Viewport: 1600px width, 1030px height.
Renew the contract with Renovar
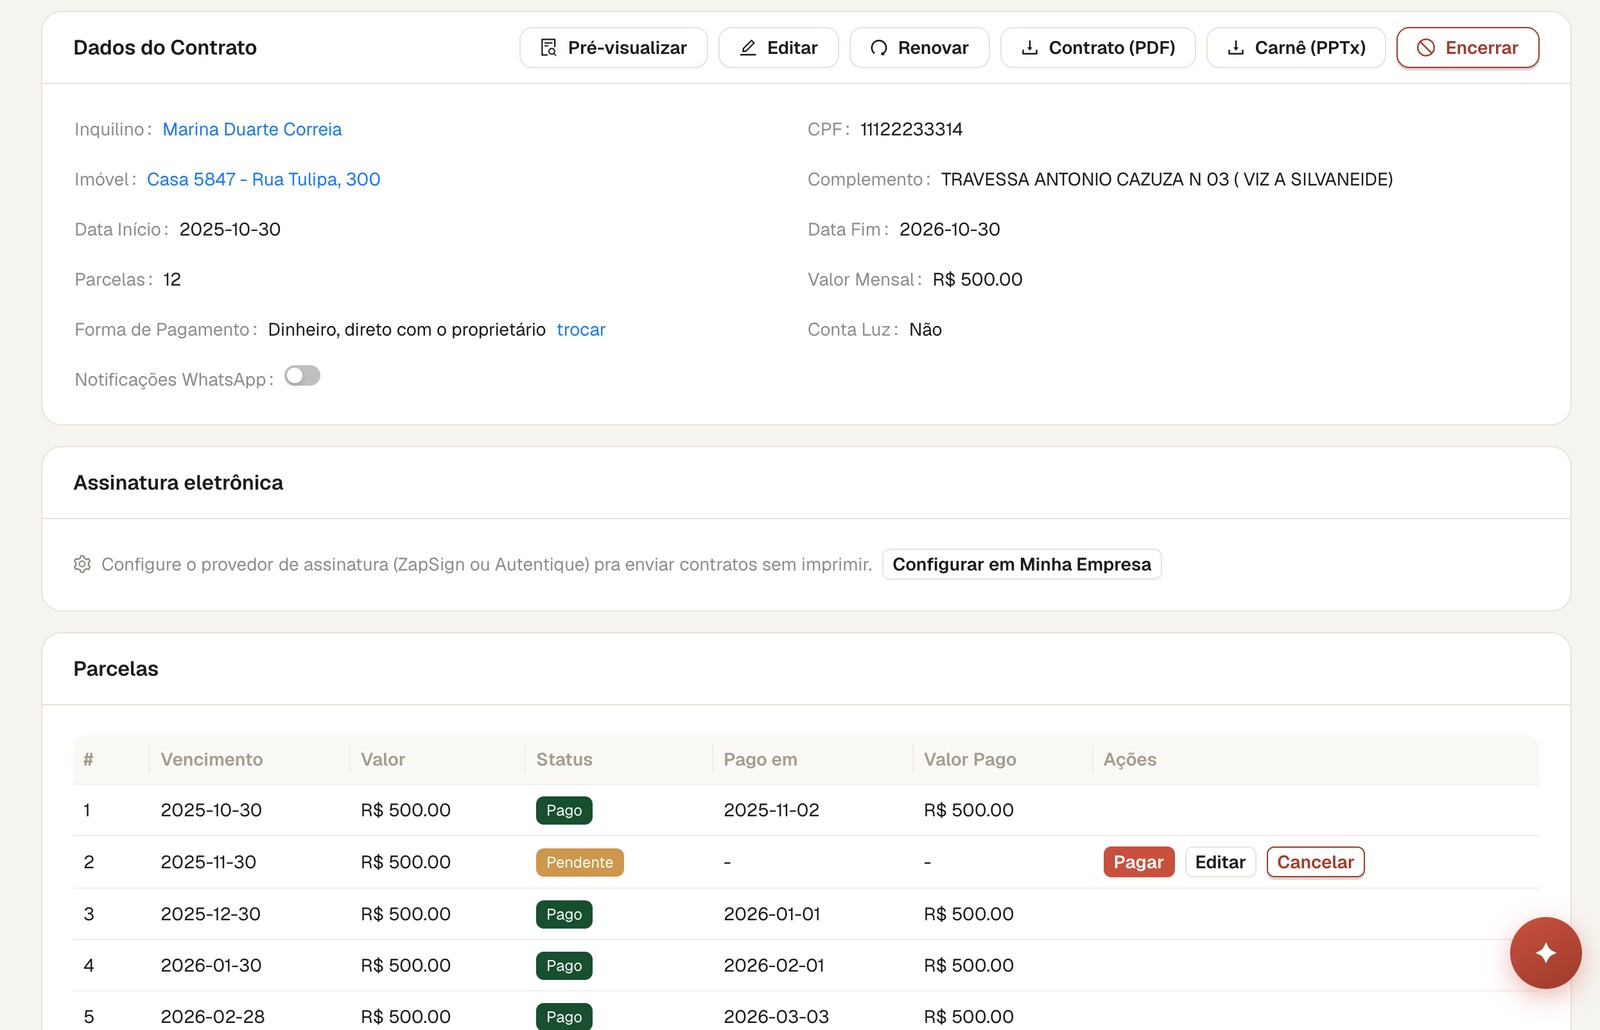(919, 48)
